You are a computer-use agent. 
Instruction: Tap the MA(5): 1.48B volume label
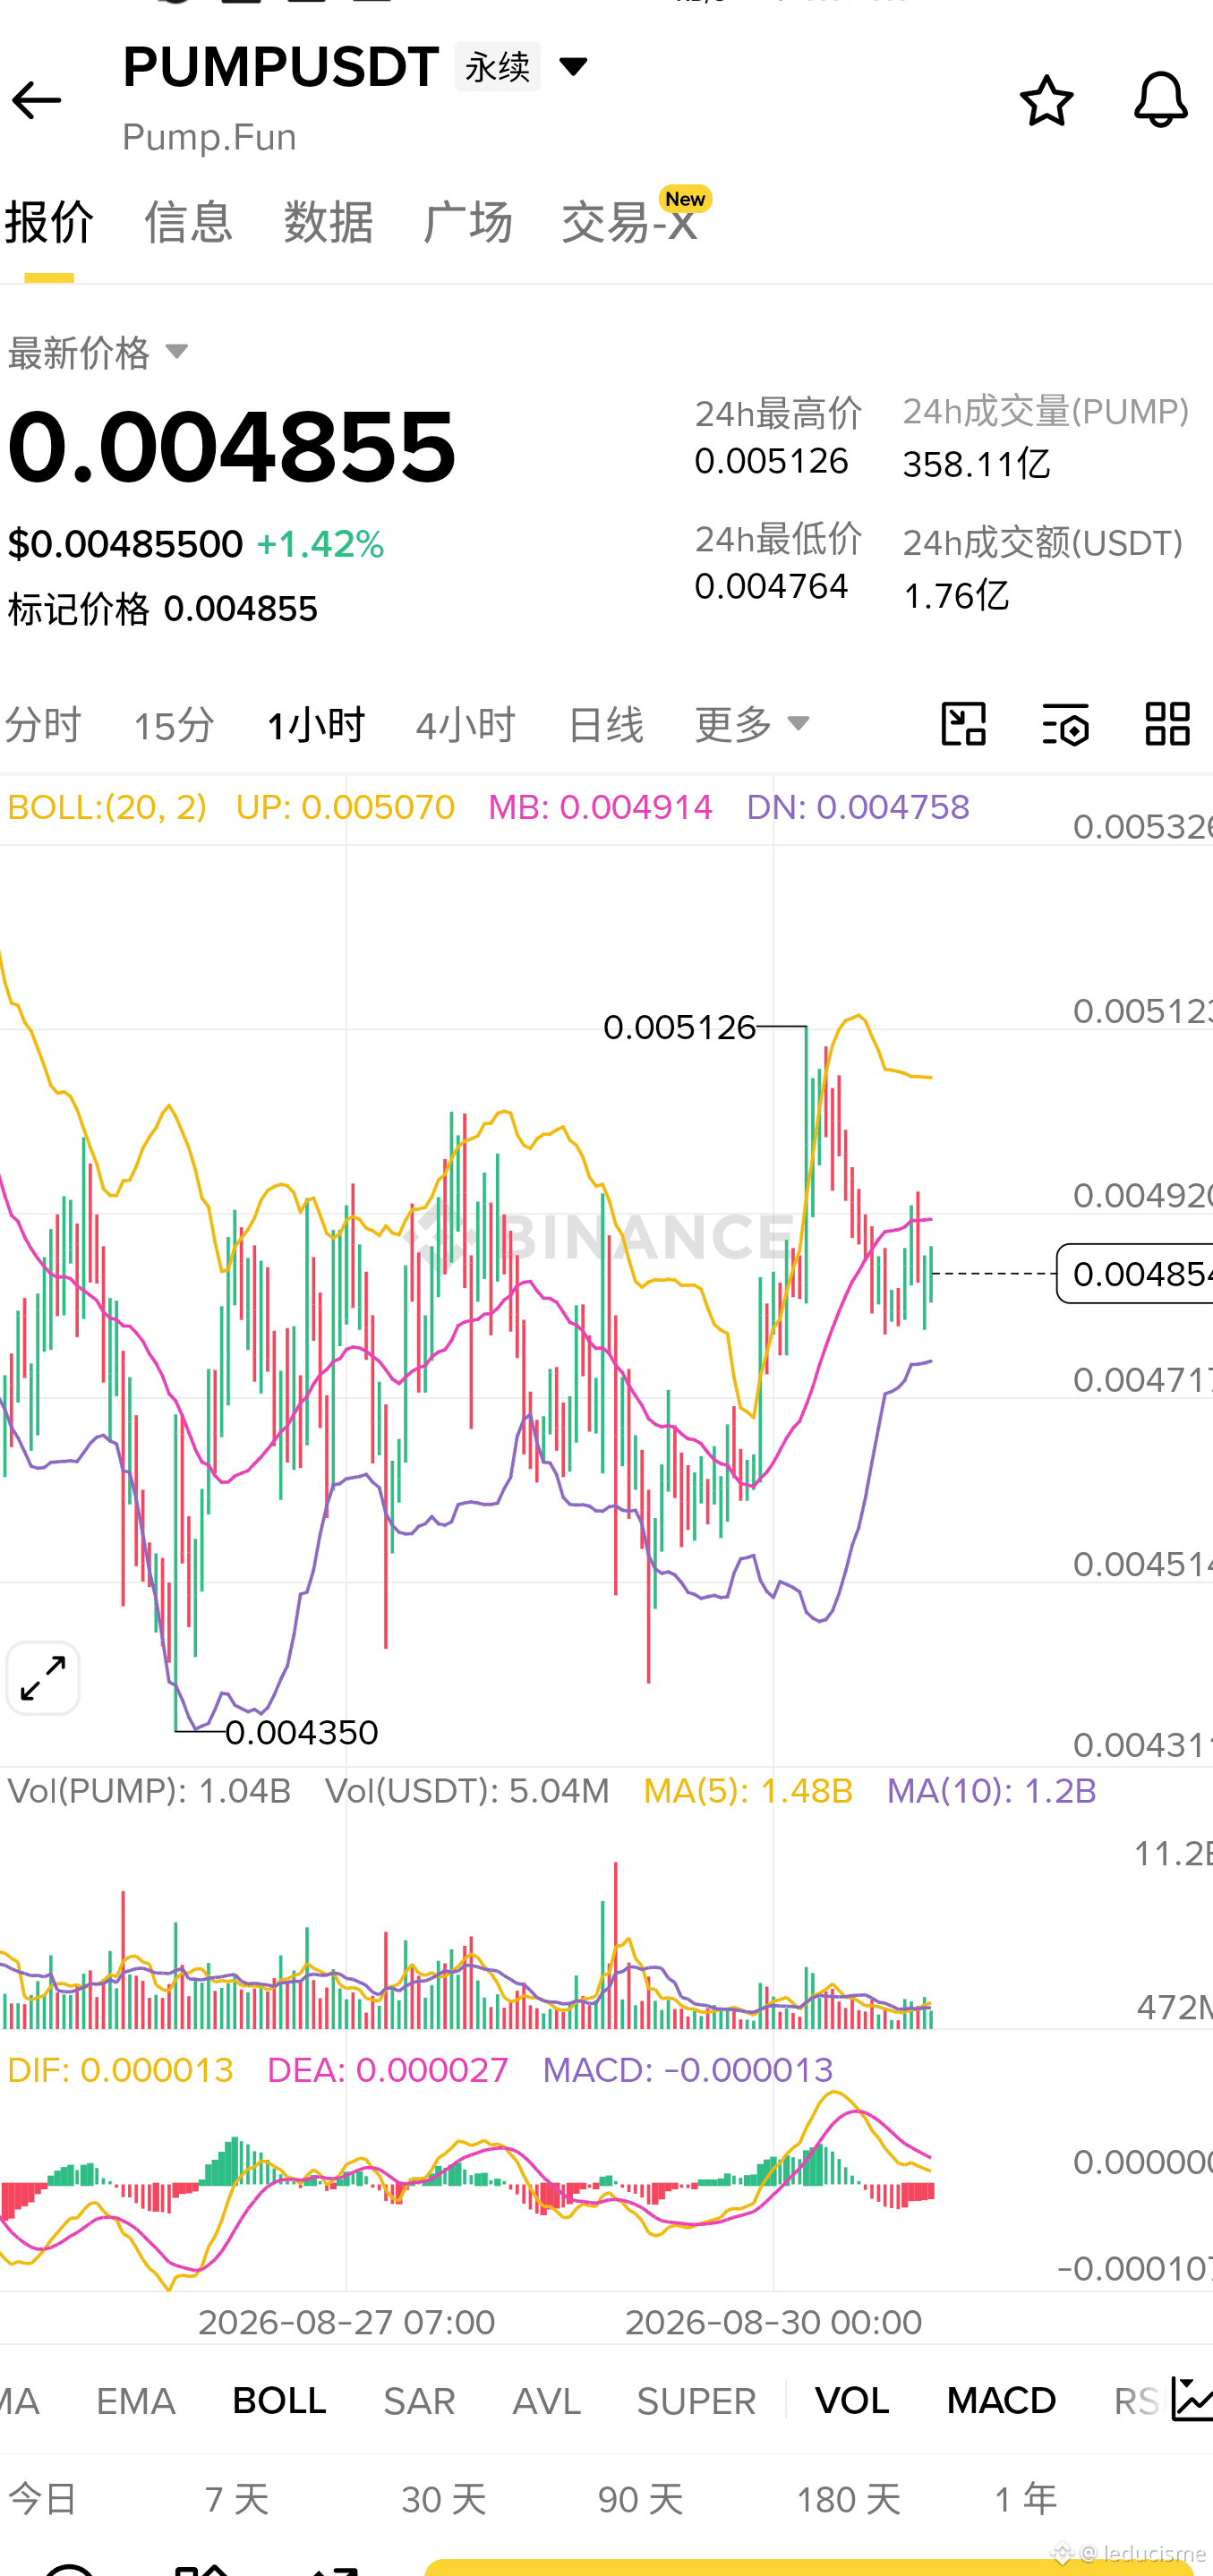[x=748, y=1791]
